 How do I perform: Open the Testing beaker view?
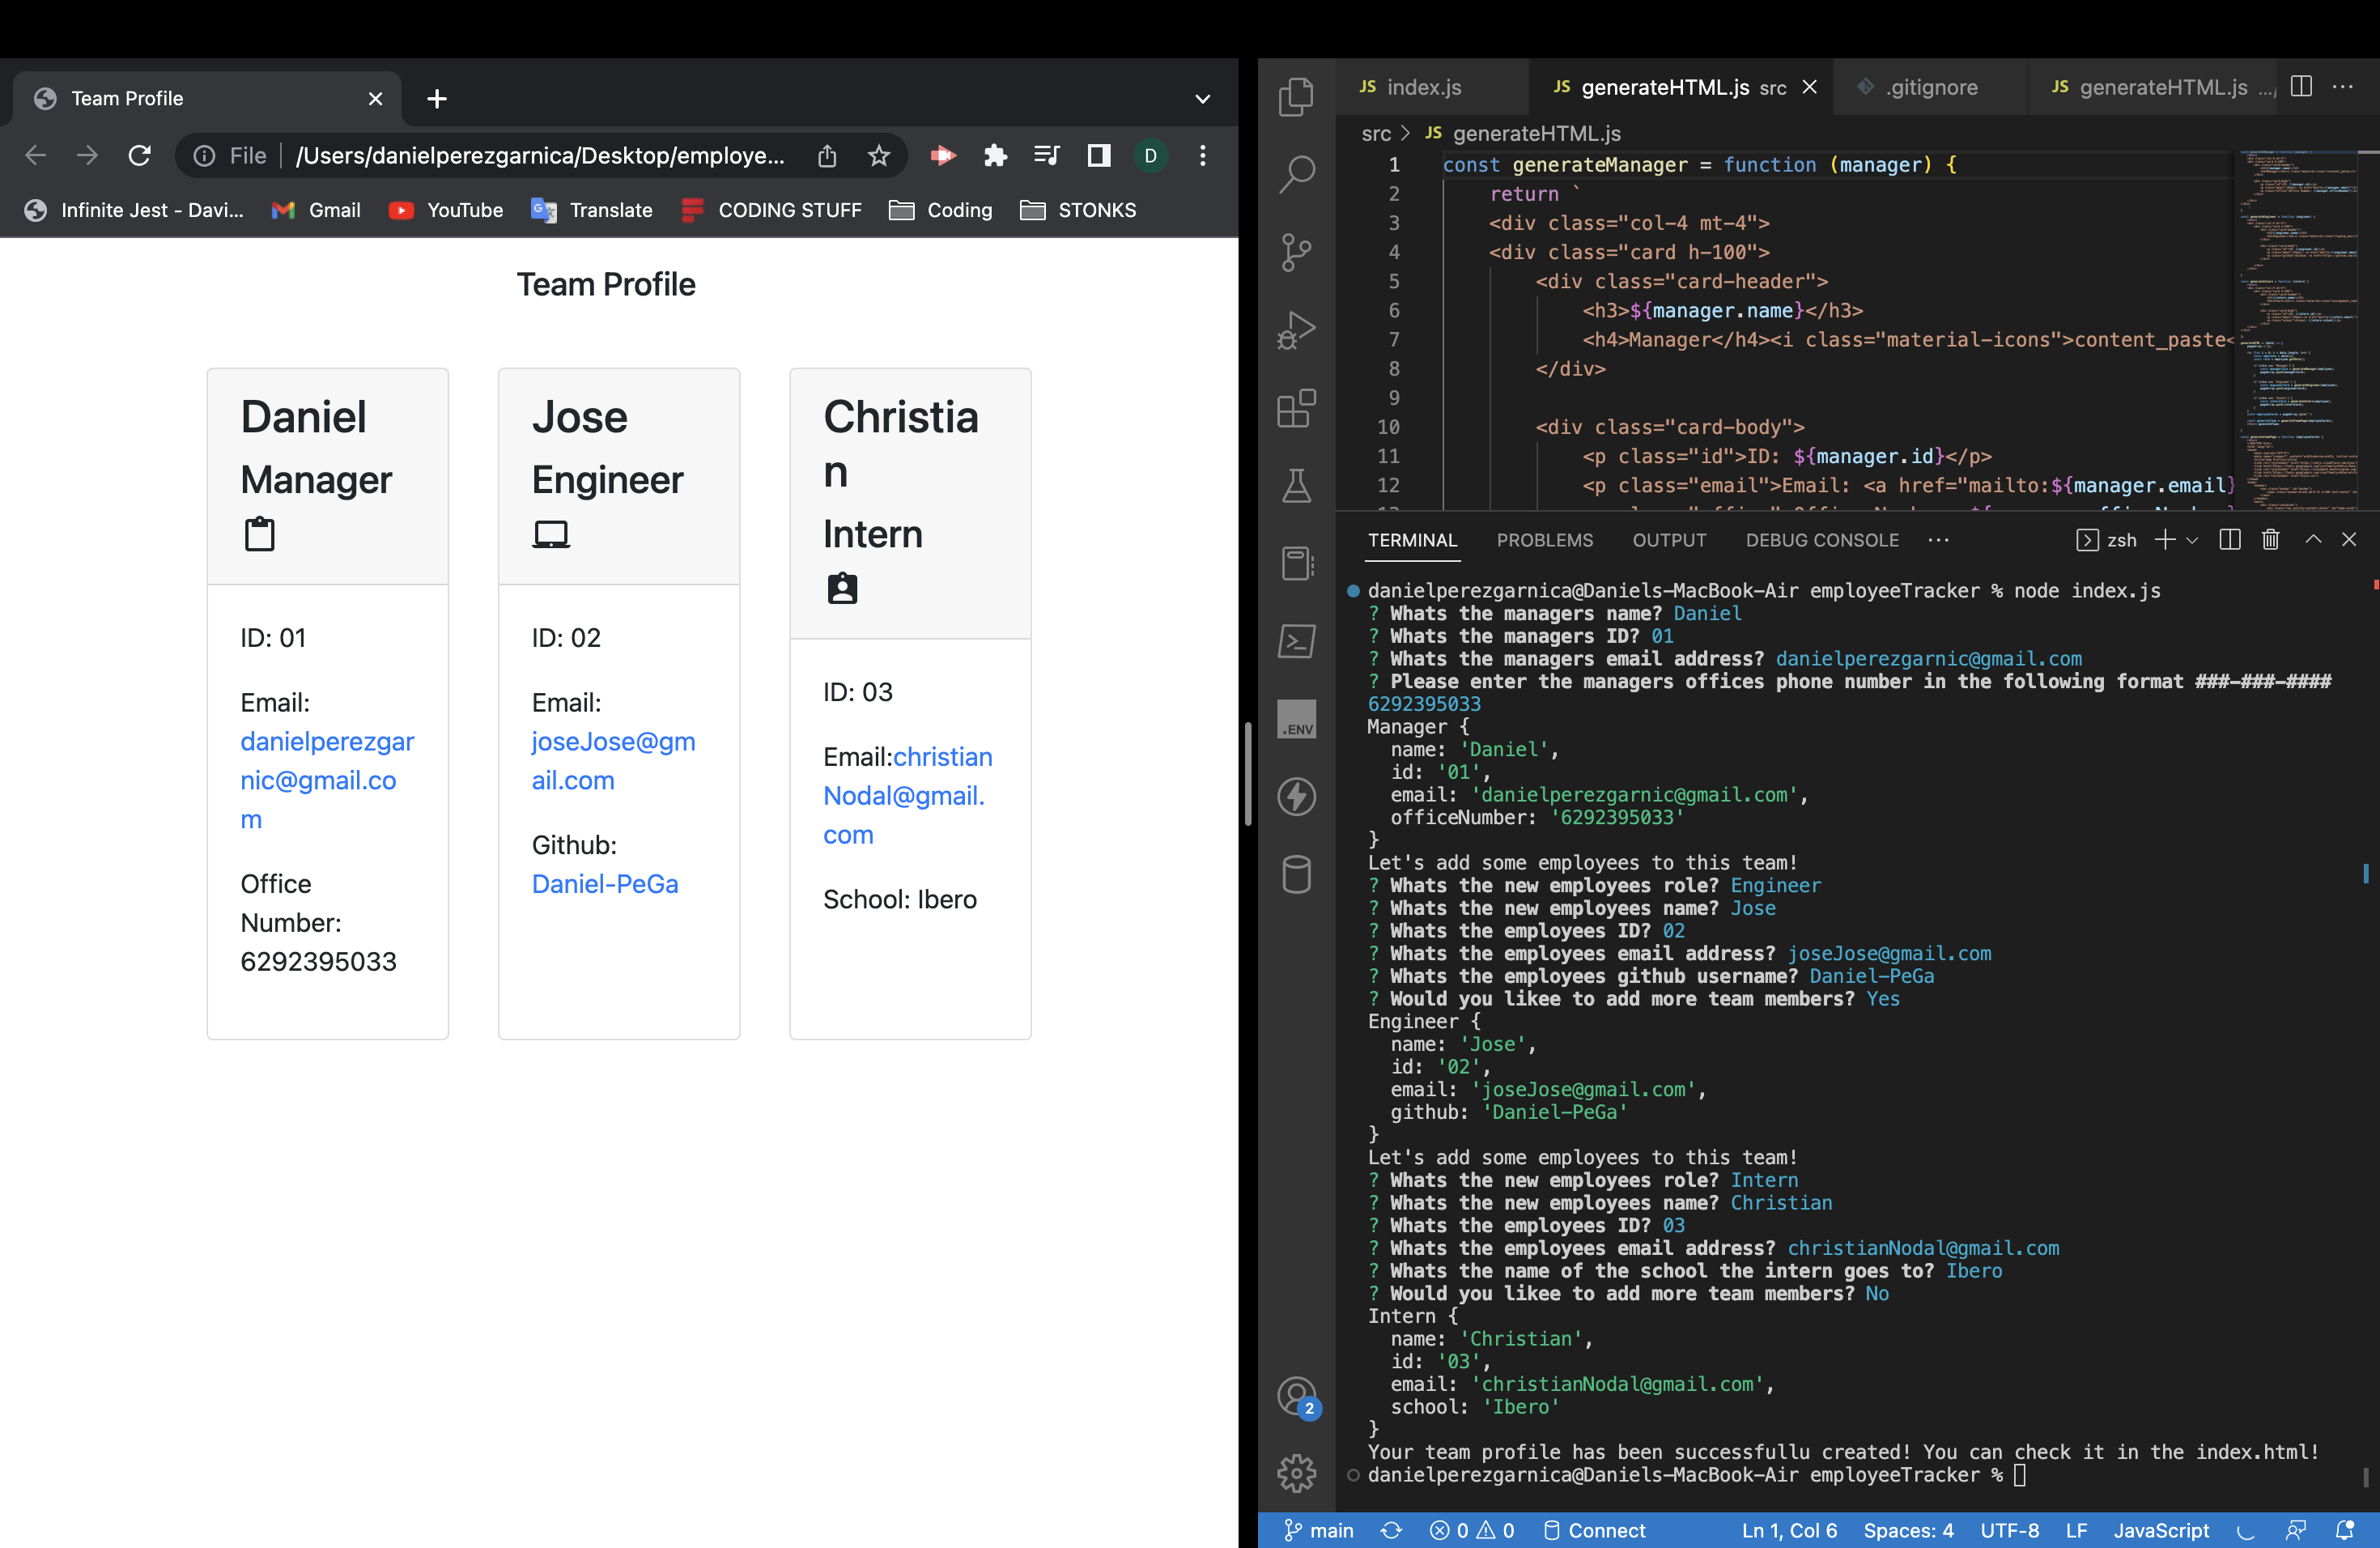(x=1296, y=487)
